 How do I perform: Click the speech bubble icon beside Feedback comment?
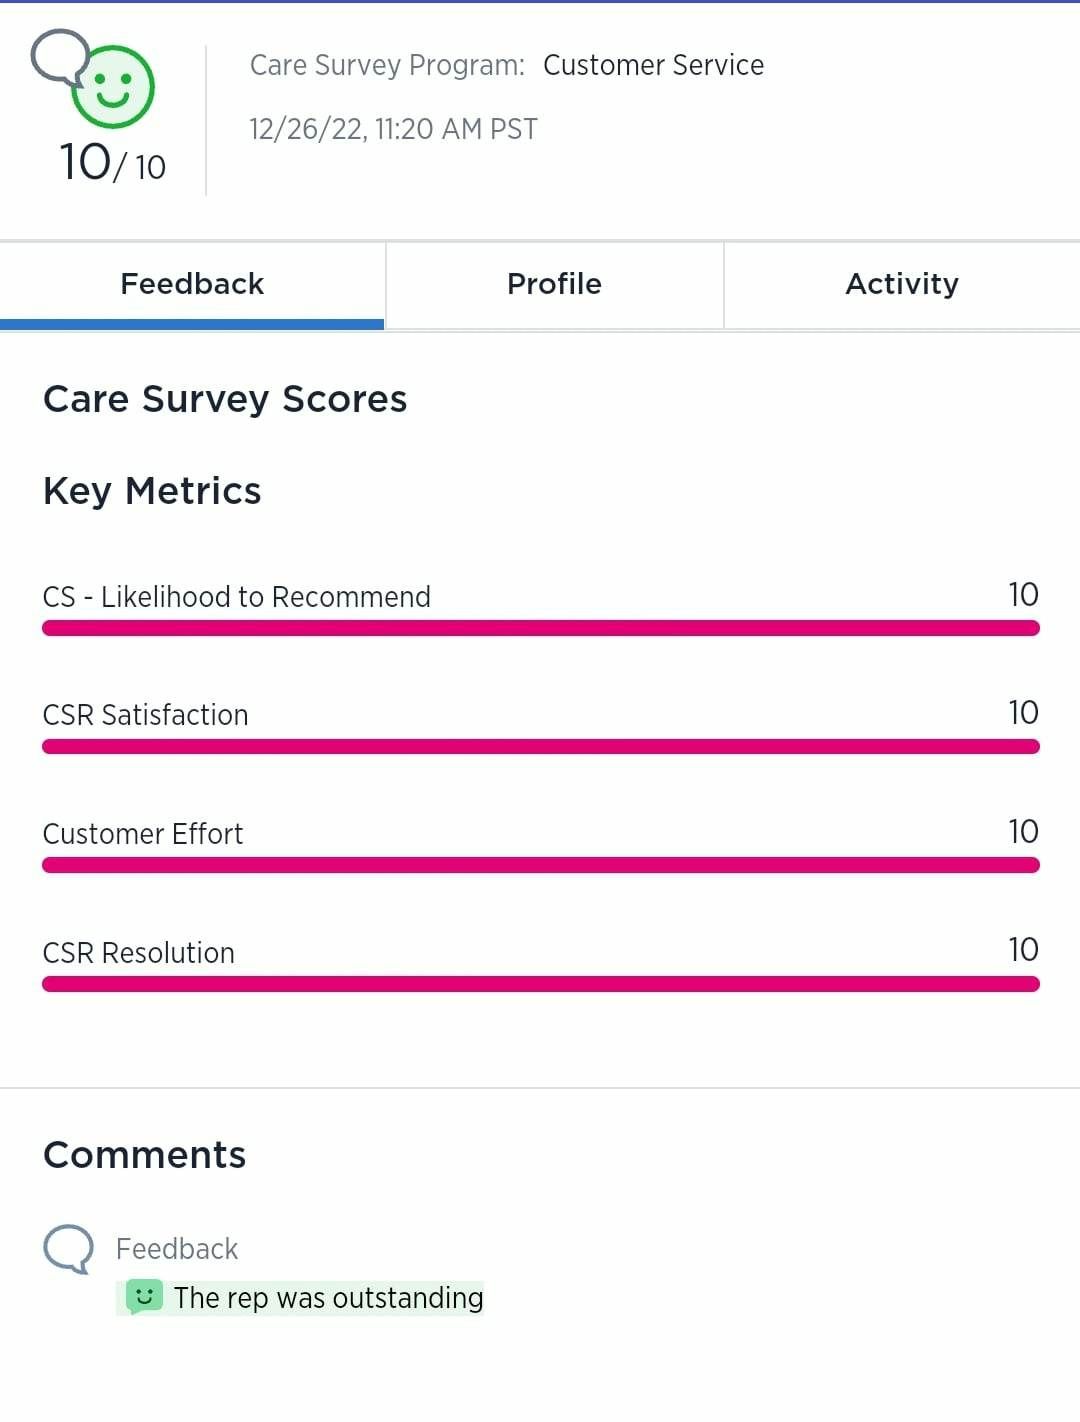pyautogui.click(x=68, y=1249)
